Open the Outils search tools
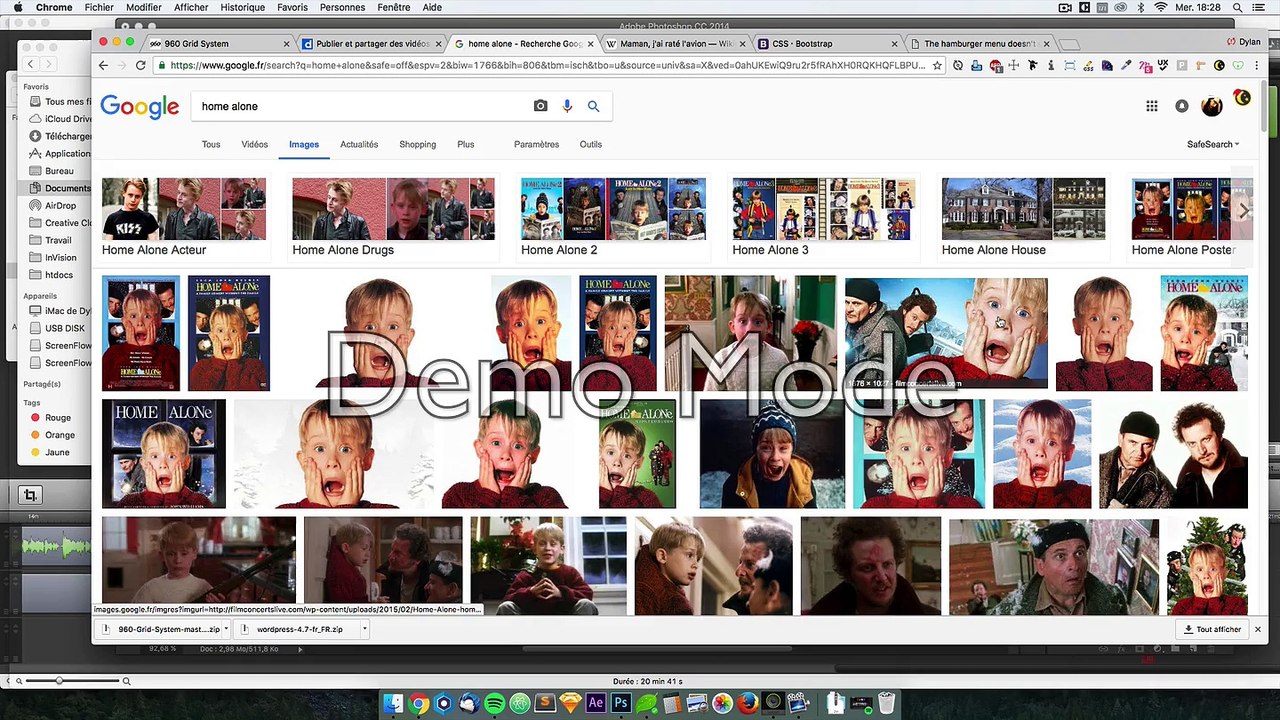 click(x=591, y=144)
